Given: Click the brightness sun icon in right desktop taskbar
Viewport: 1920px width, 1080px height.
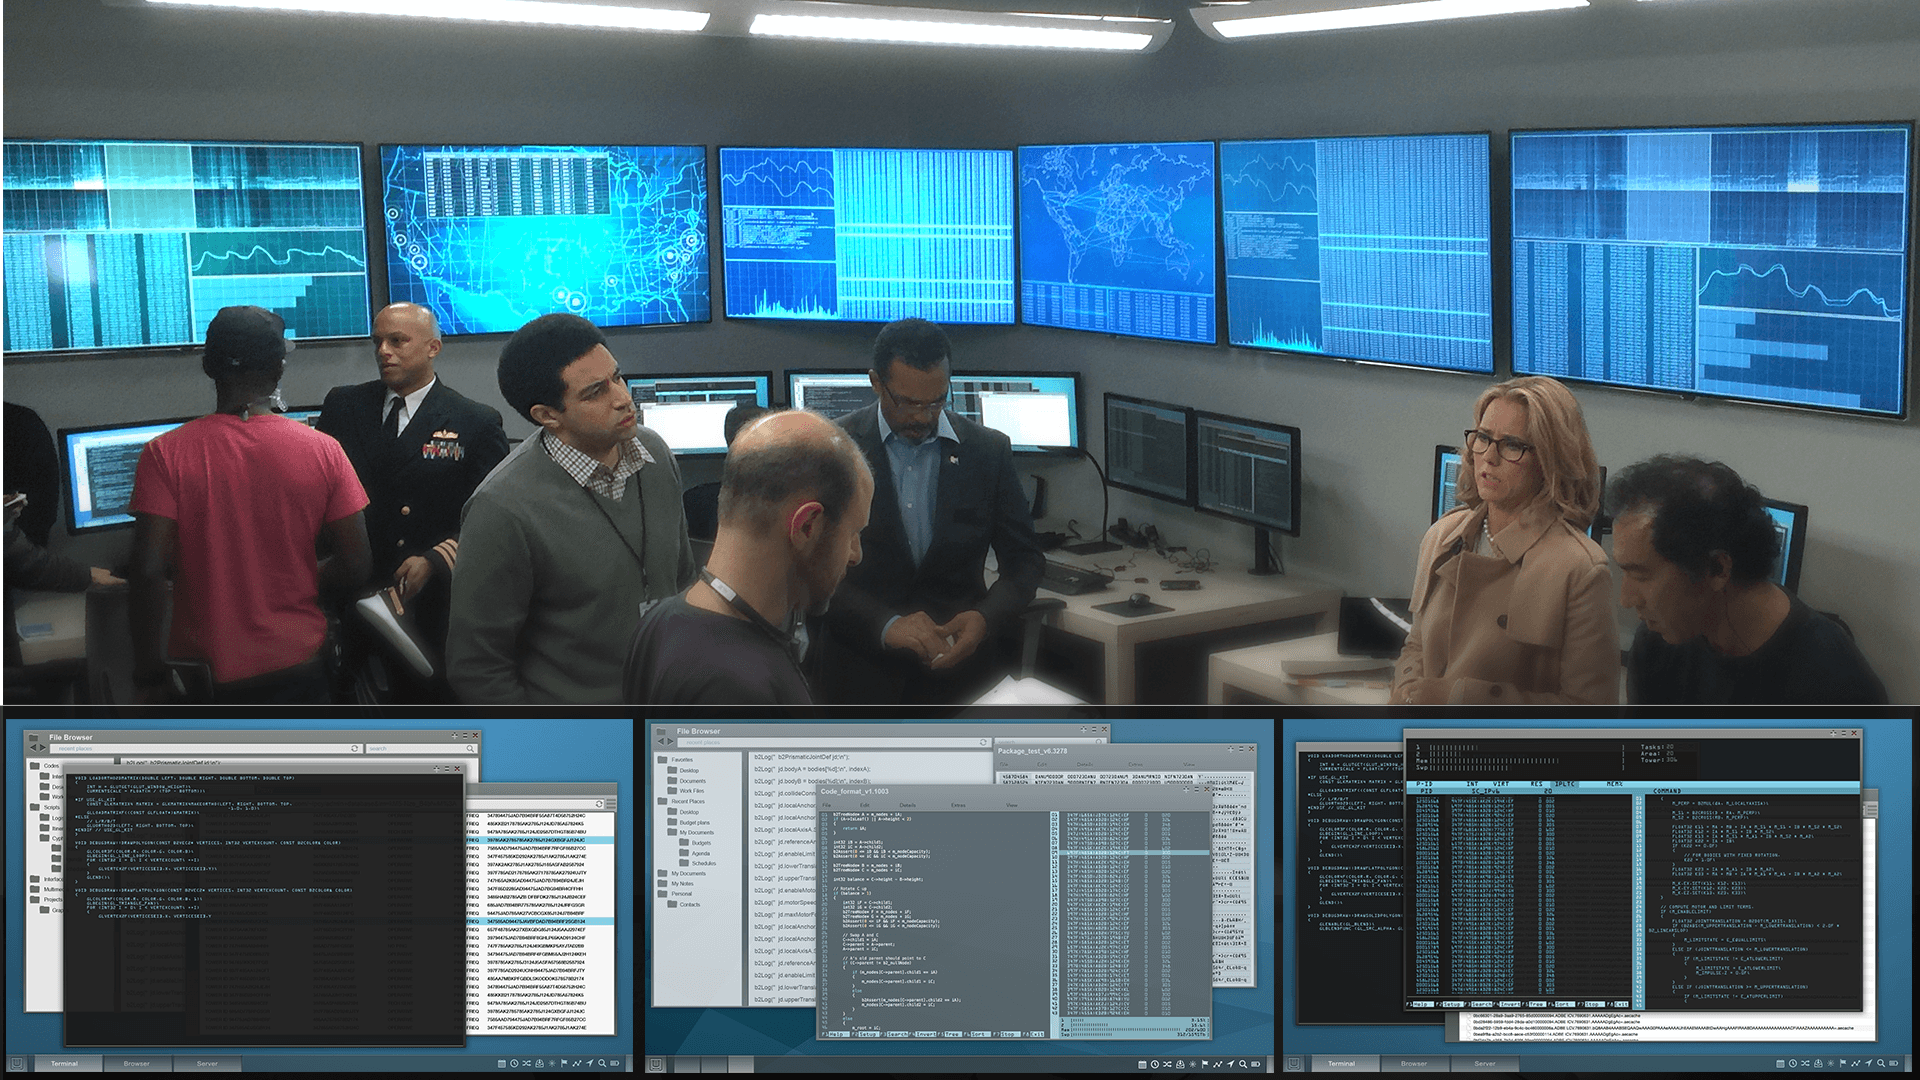Looking at the screenshot, I should point(1830,1063).
